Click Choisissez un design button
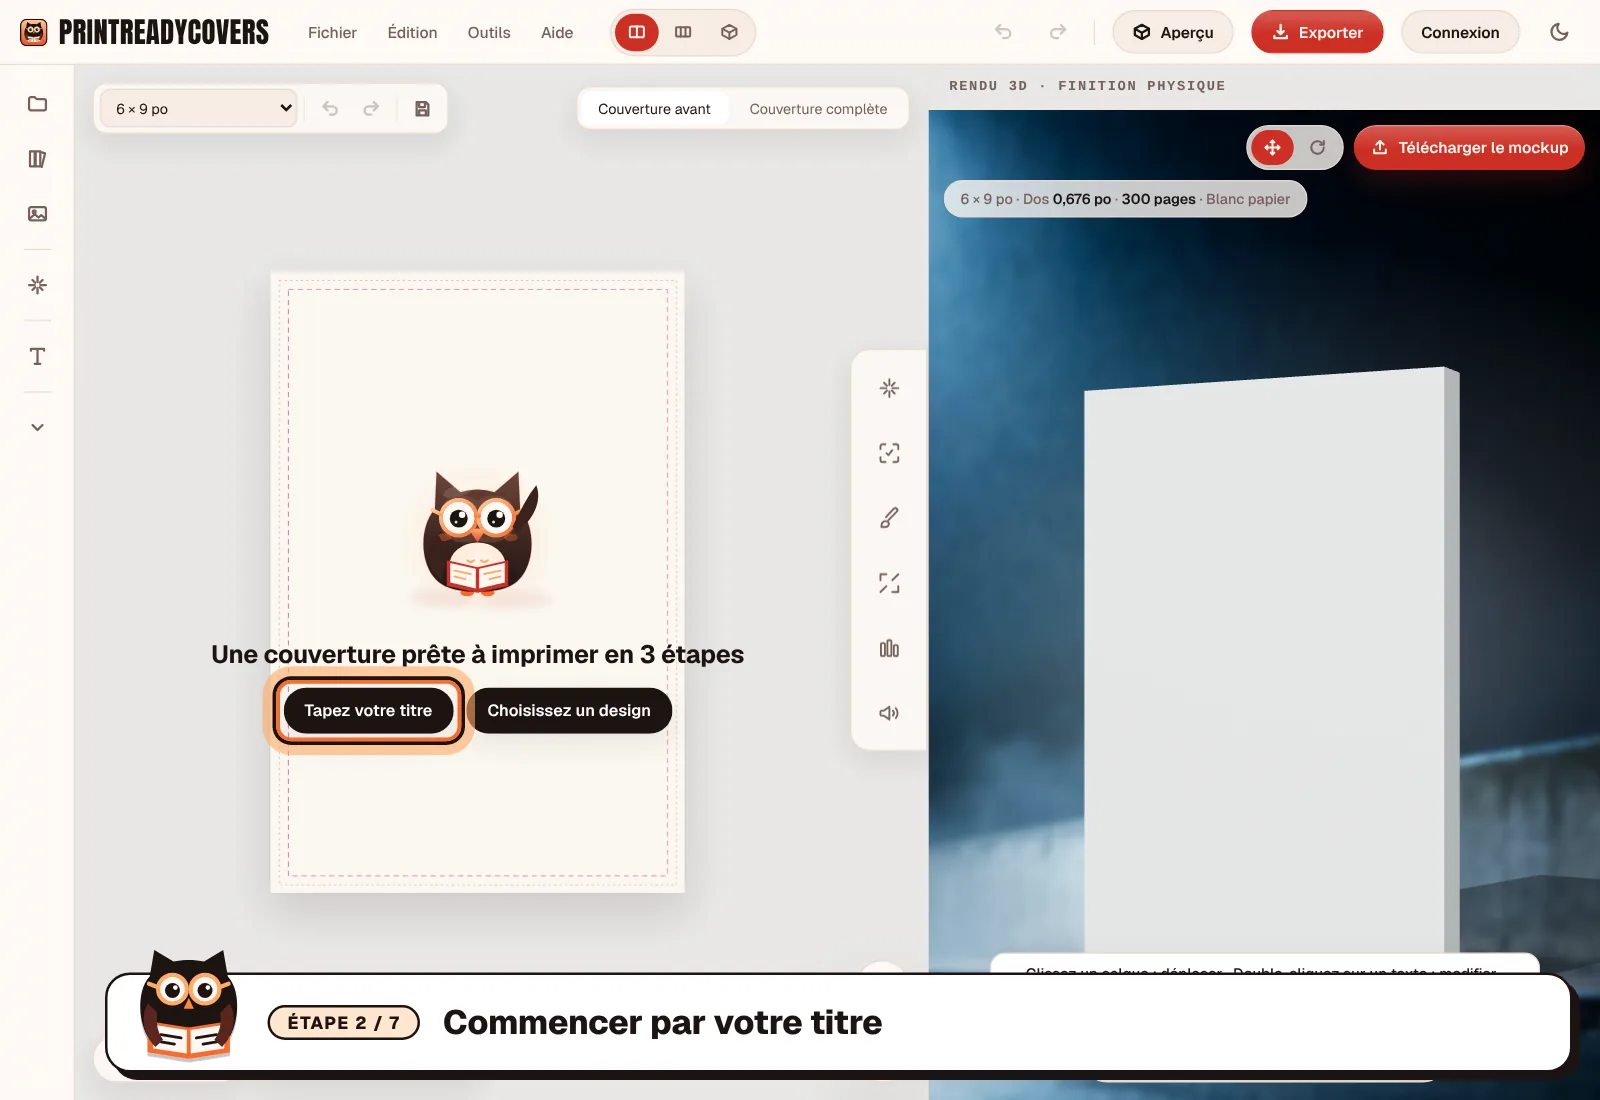Viewport: 1600px width, 1100px height. pos(569,711)
